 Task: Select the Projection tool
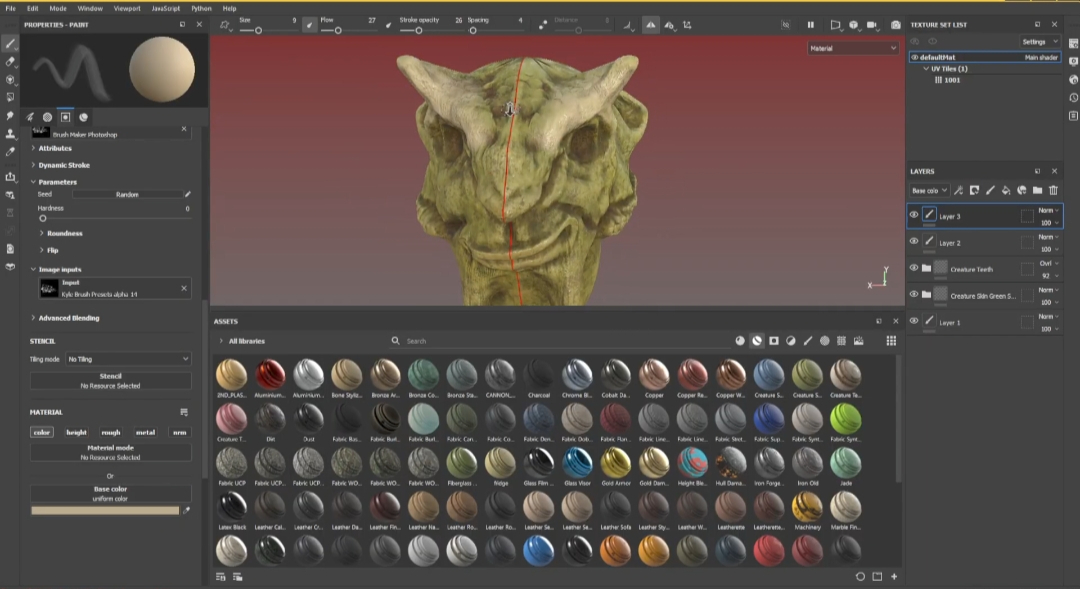point(10,79)
